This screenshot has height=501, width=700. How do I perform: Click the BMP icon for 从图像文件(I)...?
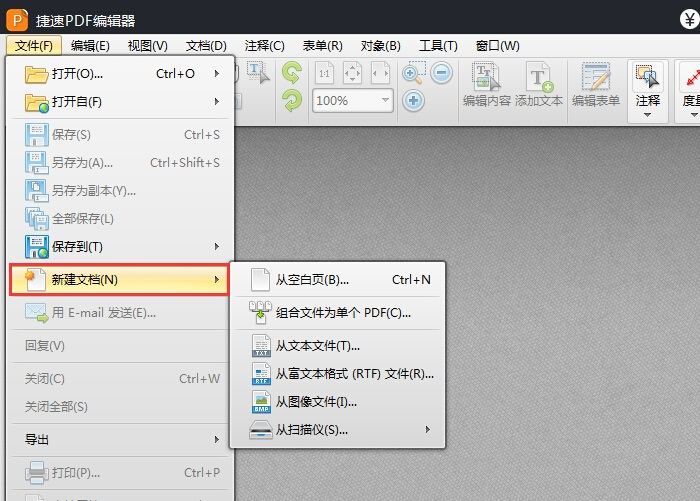tap(261, 402)
